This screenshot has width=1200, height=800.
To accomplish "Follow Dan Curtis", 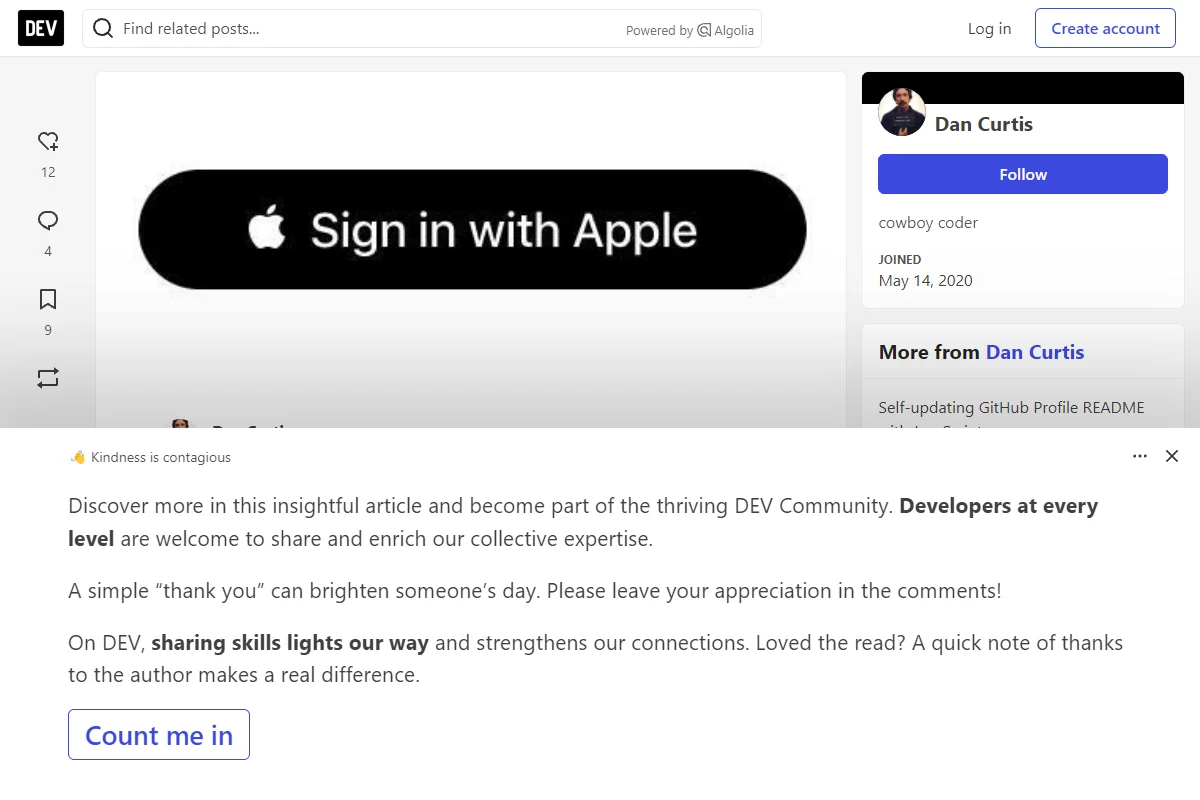I will pos(1023,174).
